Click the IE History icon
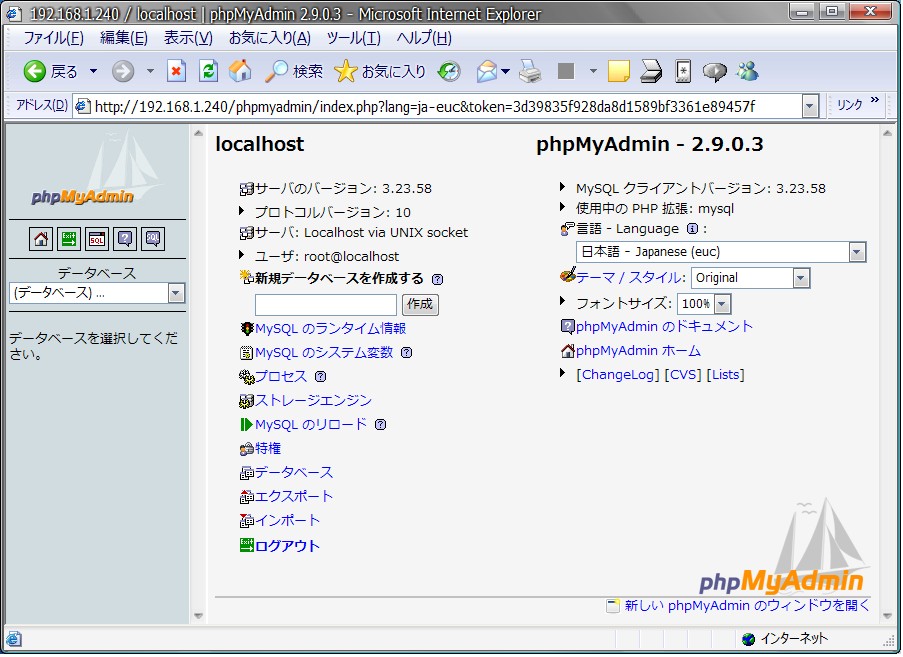Viewport: 903px width, 657px height. click(449, 71)
